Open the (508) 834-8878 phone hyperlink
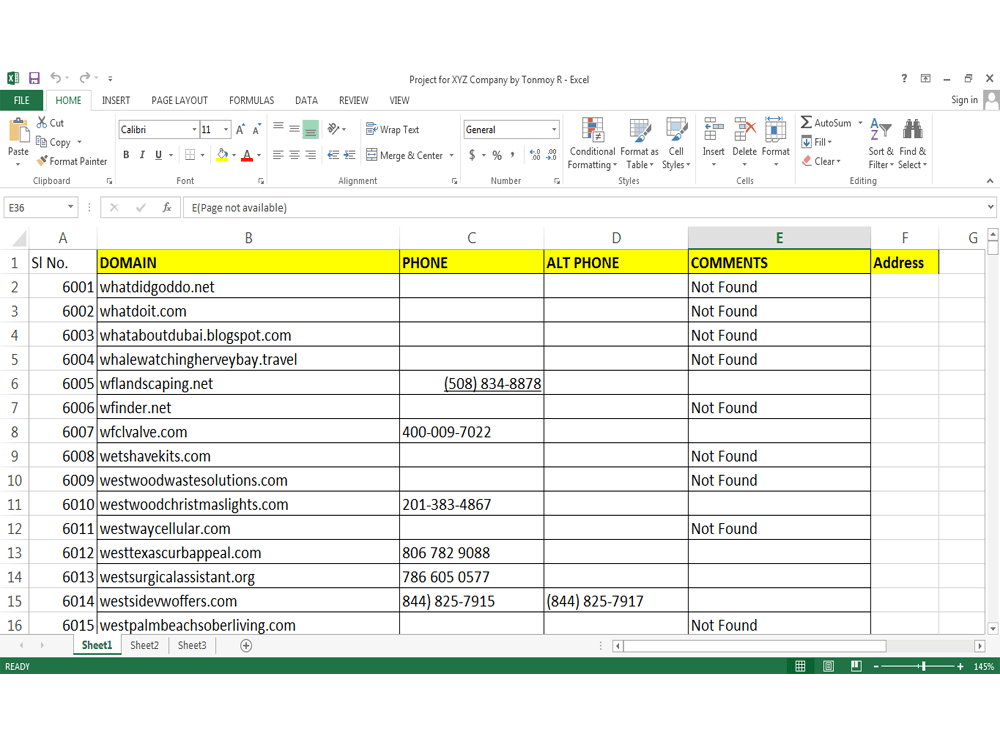This screenshot has height=750, width=1000. (492, 384)
